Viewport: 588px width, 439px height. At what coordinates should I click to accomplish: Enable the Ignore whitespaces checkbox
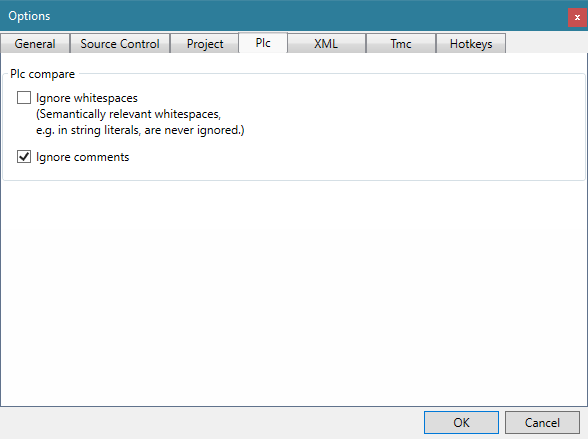(x=24, y=98)
